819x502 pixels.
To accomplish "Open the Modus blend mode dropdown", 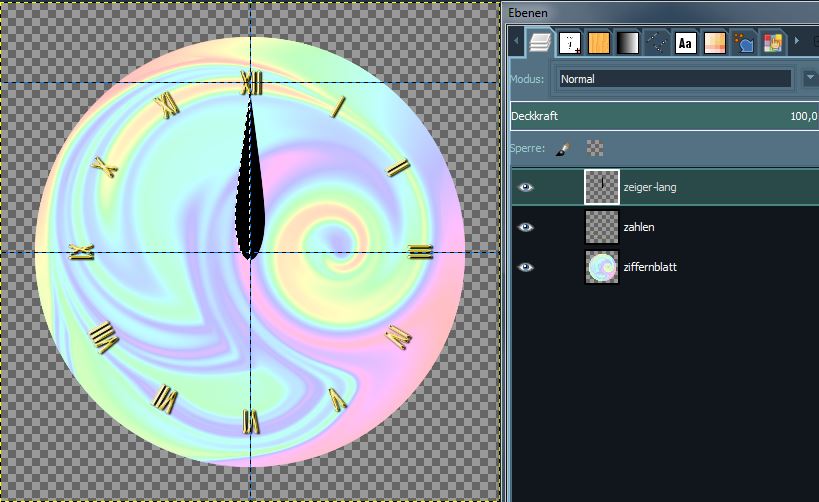I will pos(674,78).
